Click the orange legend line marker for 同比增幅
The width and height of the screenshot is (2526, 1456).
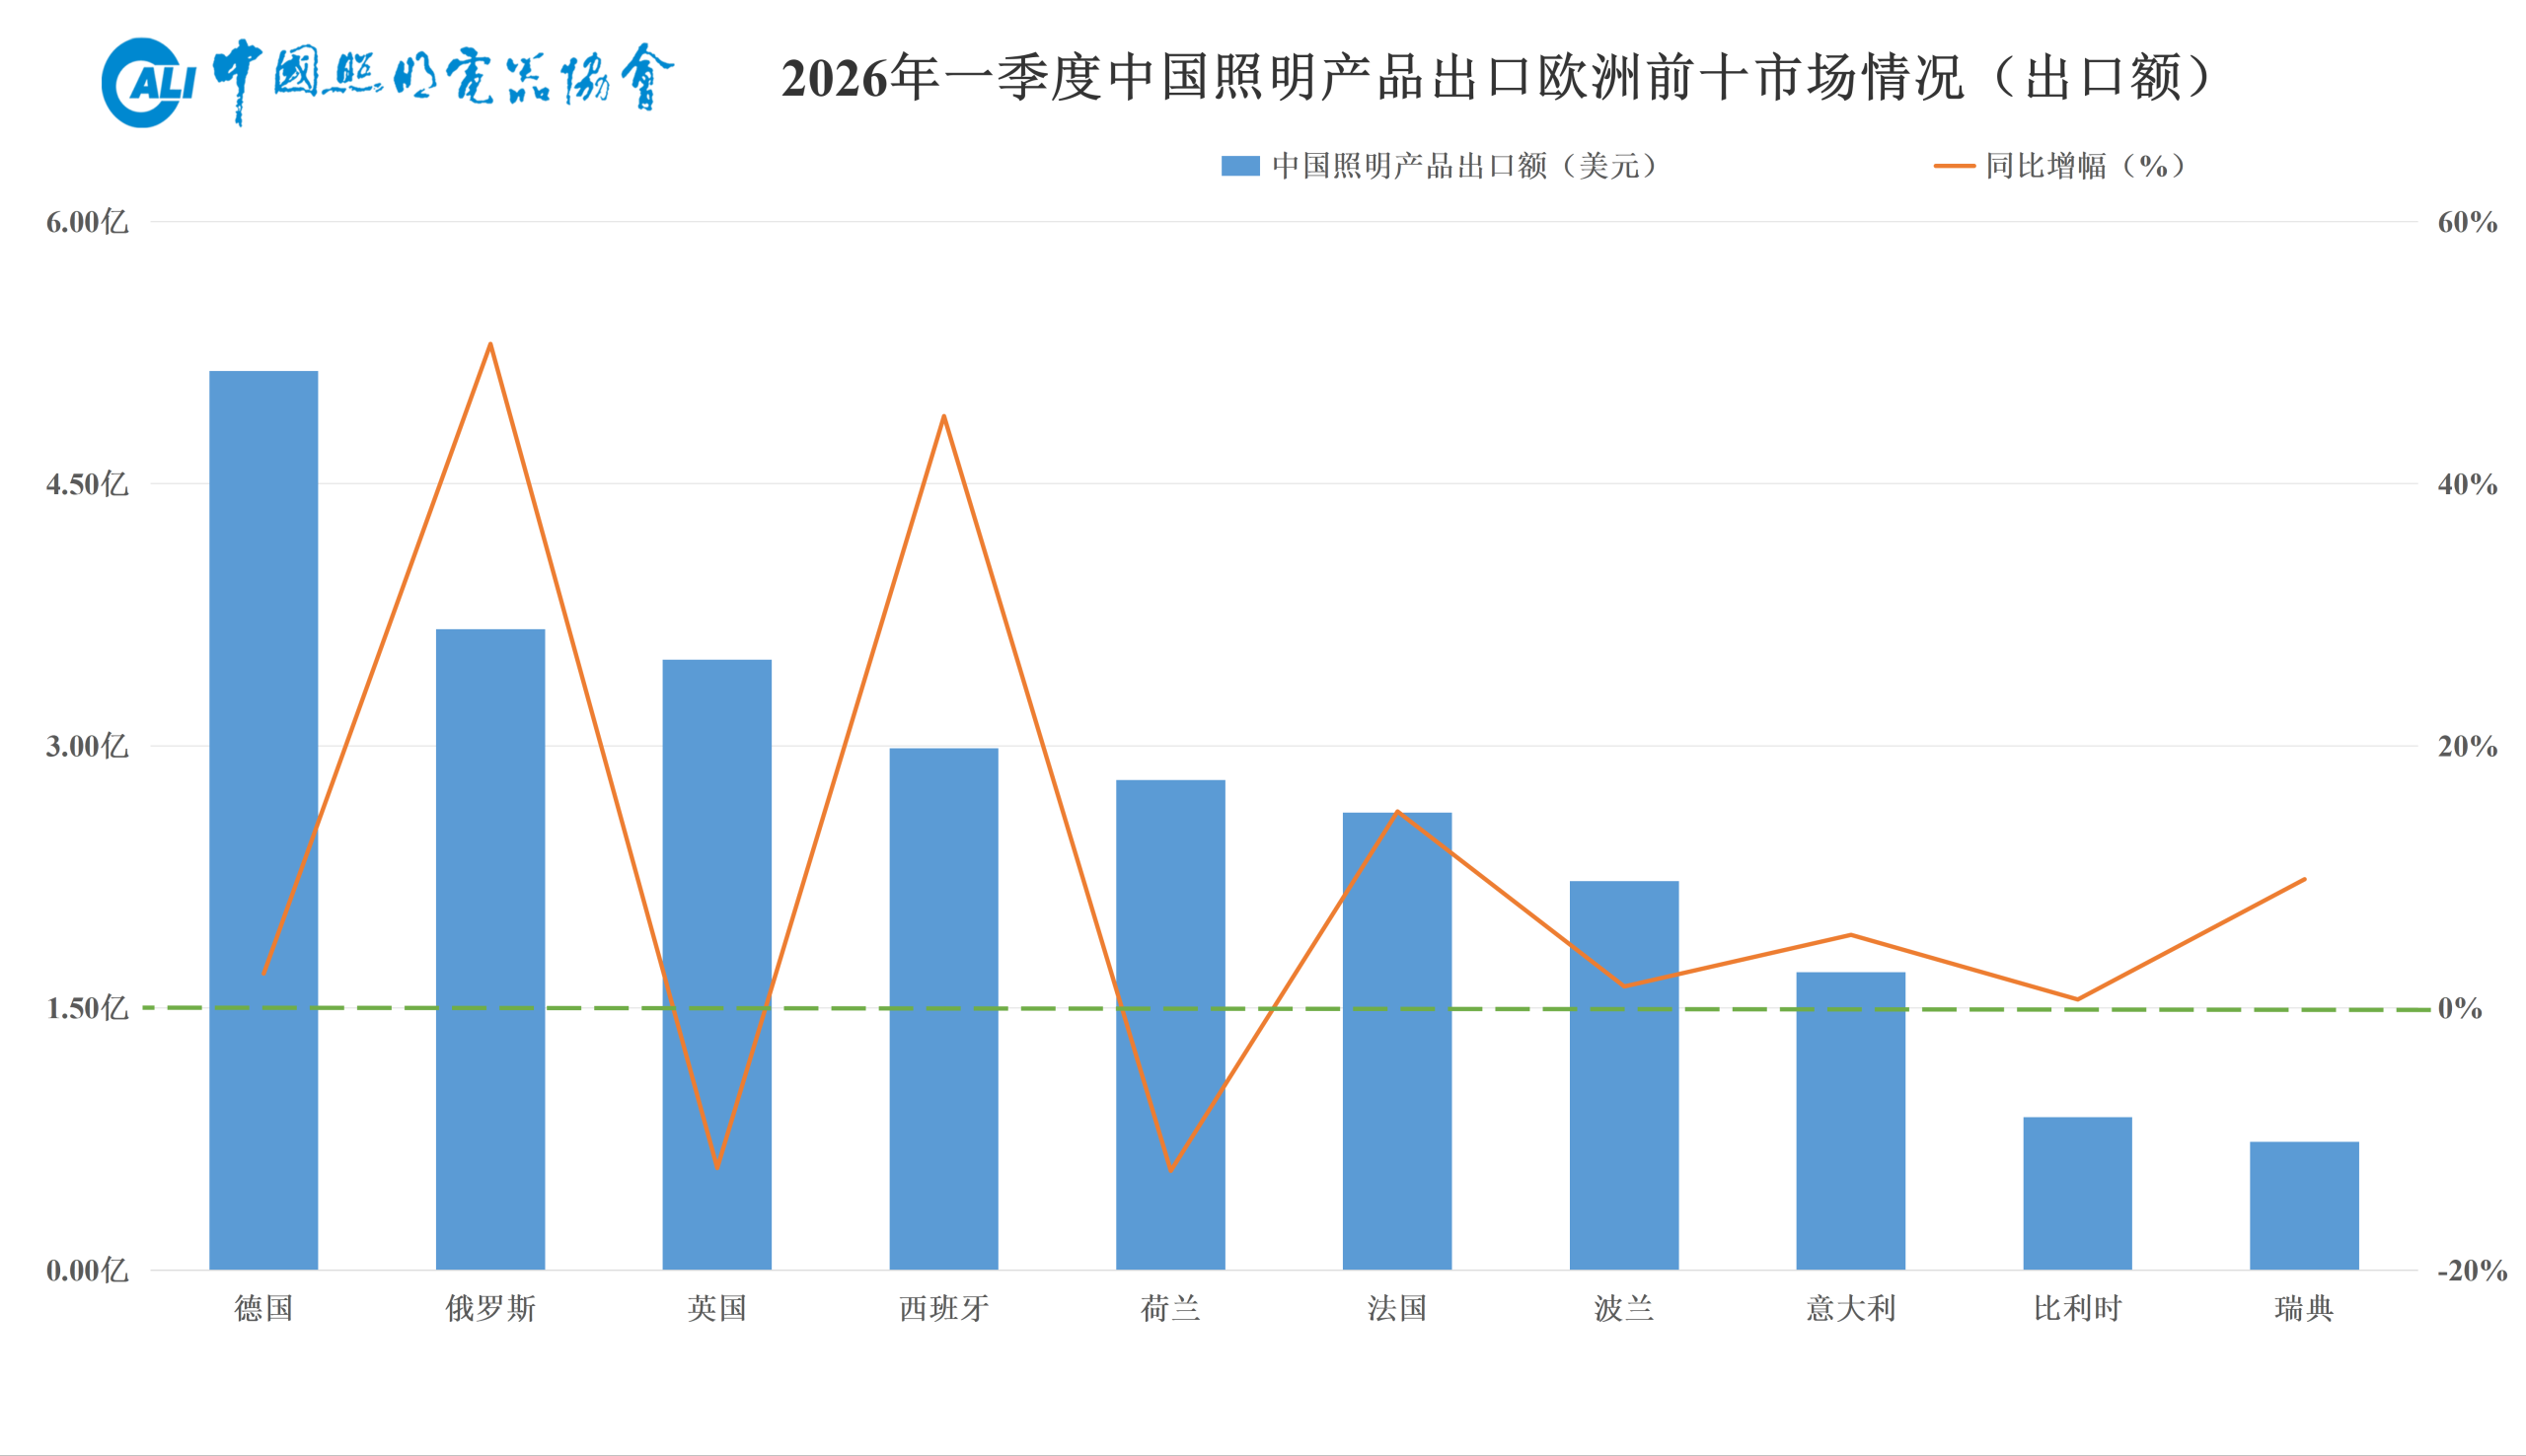coord(1957,166)
